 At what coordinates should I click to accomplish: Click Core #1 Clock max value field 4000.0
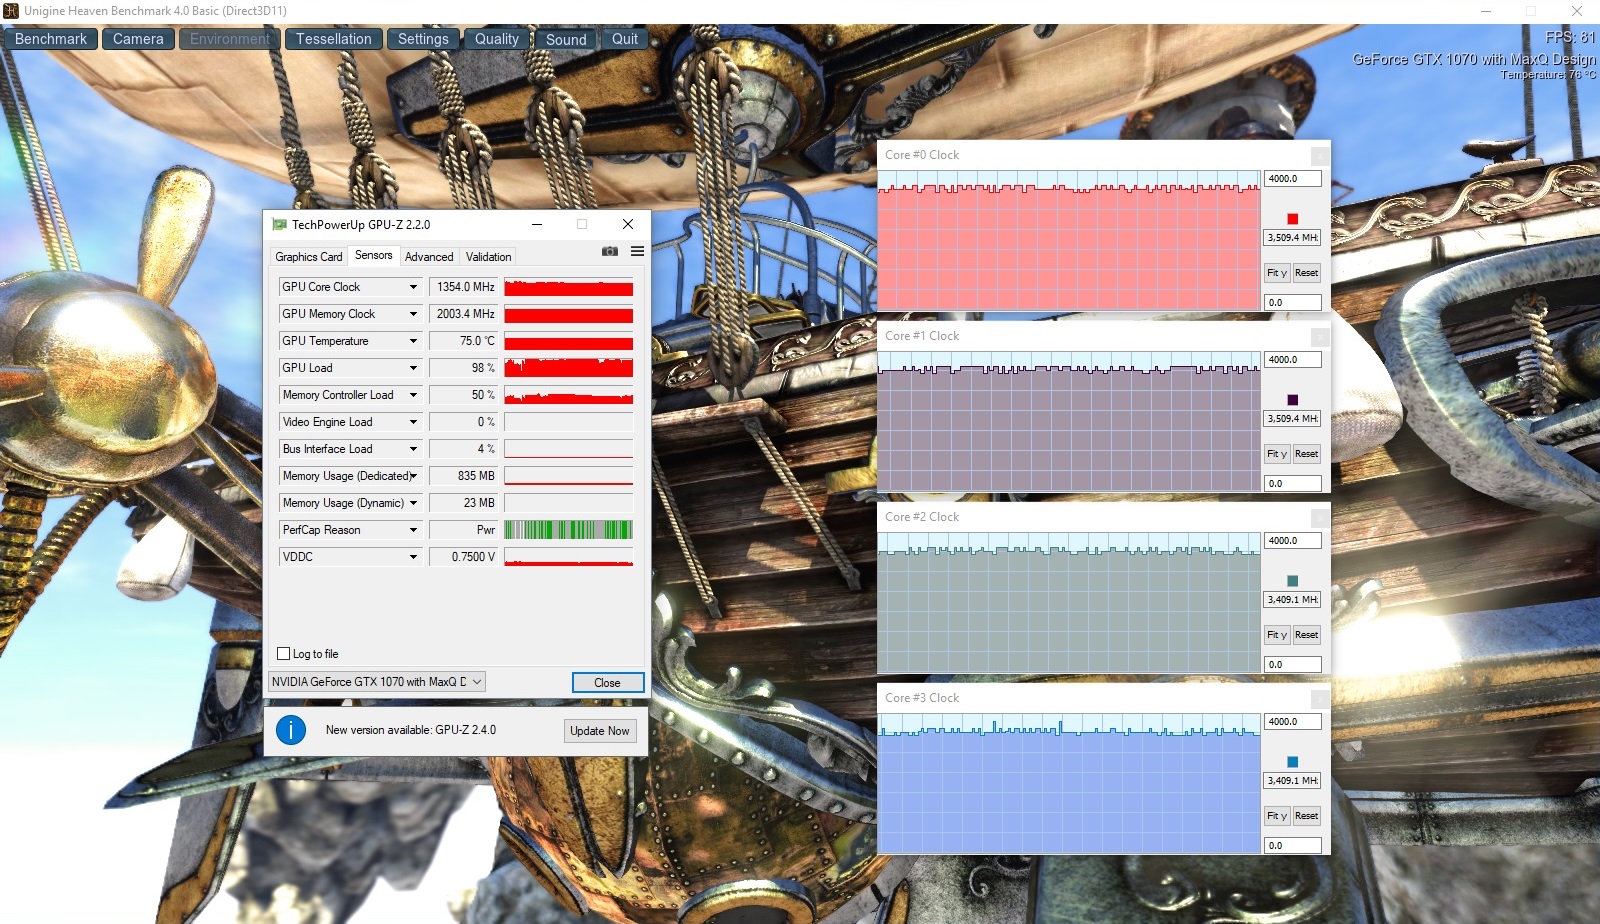1293,360
